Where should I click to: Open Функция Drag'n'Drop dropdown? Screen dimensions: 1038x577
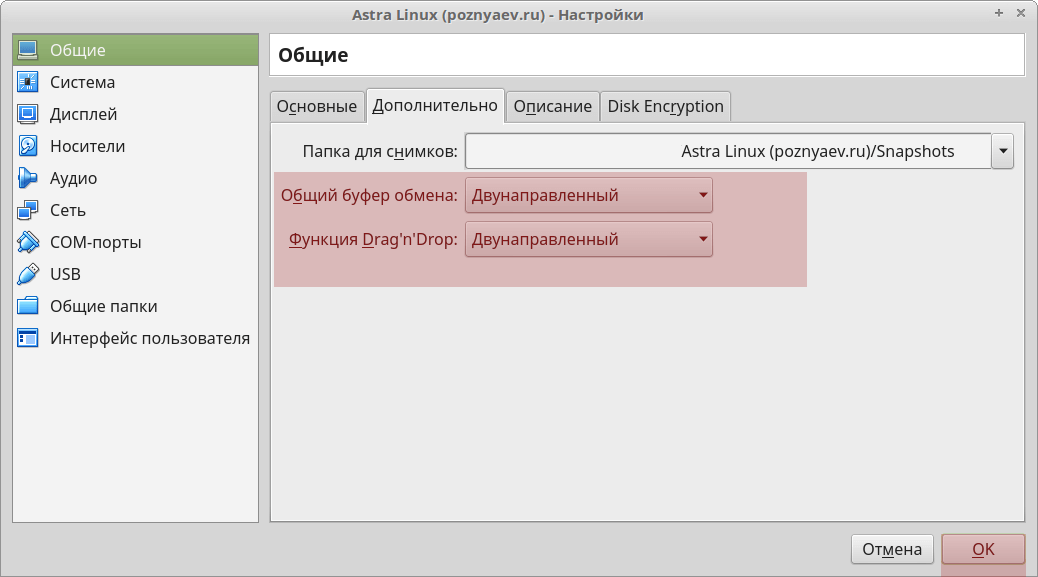tap(589, 239)
